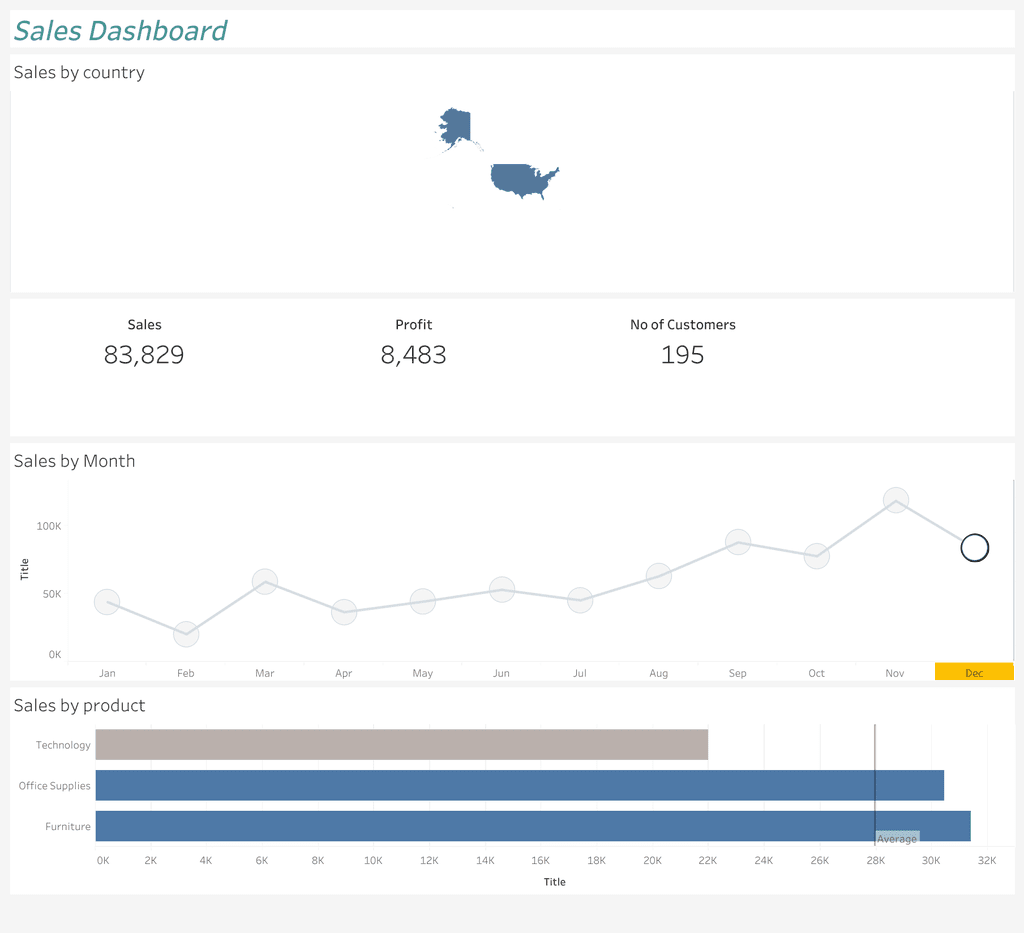The image size is (1024, 933).
Task: Select the Jan data point circle
Action: pyautogui.click(x=107, y=602)
